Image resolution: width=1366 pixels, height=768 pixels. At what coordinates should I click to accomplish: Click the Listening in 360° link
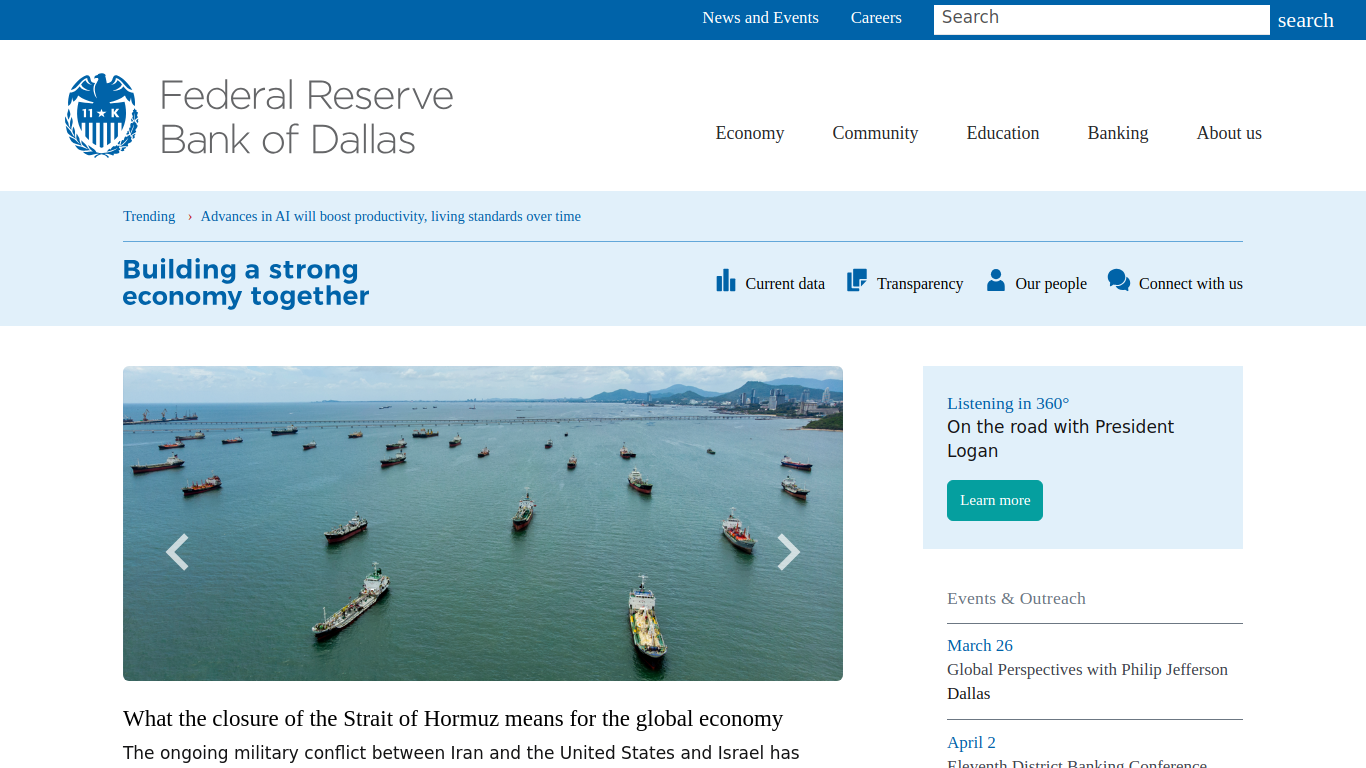(1008, 404)
